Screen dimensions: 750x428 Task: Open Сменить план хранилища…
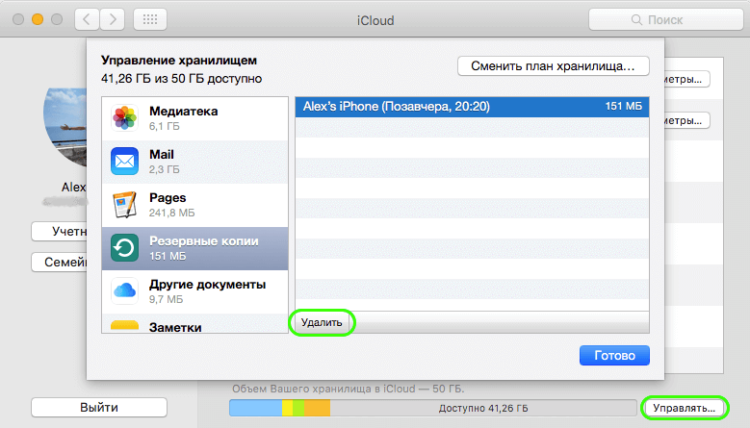point(553,66)
